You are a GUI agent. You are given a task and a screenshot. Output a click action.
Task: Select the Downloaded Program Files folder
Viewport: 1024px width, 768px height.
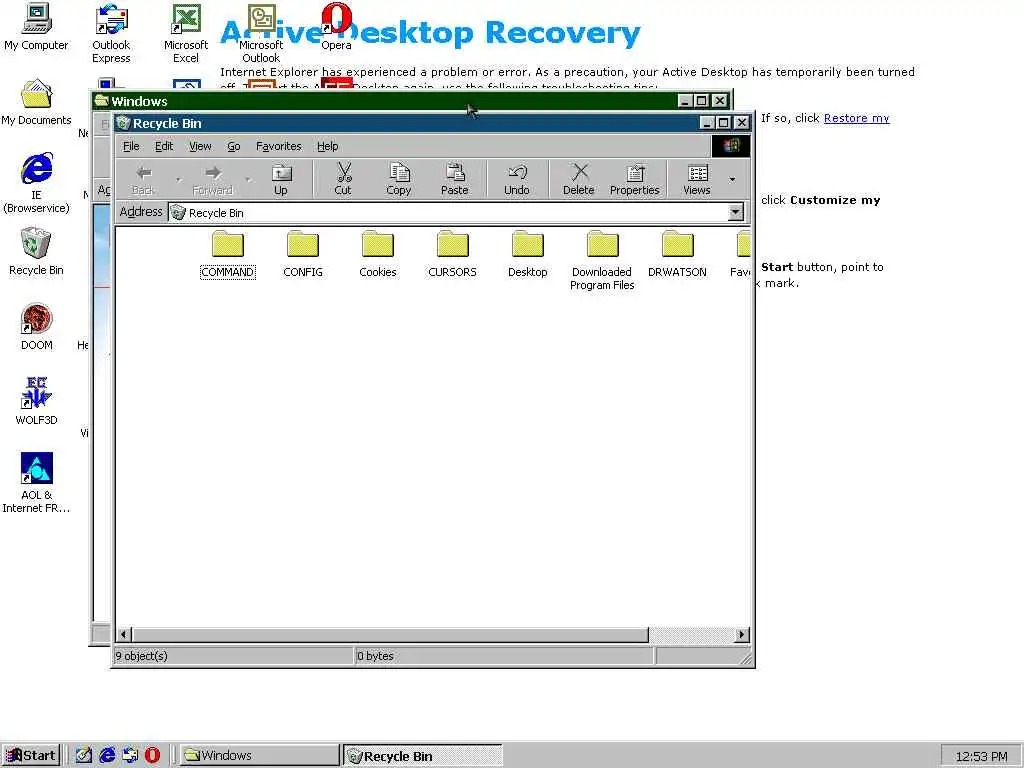pyautogui.click(x=602, y=261)
